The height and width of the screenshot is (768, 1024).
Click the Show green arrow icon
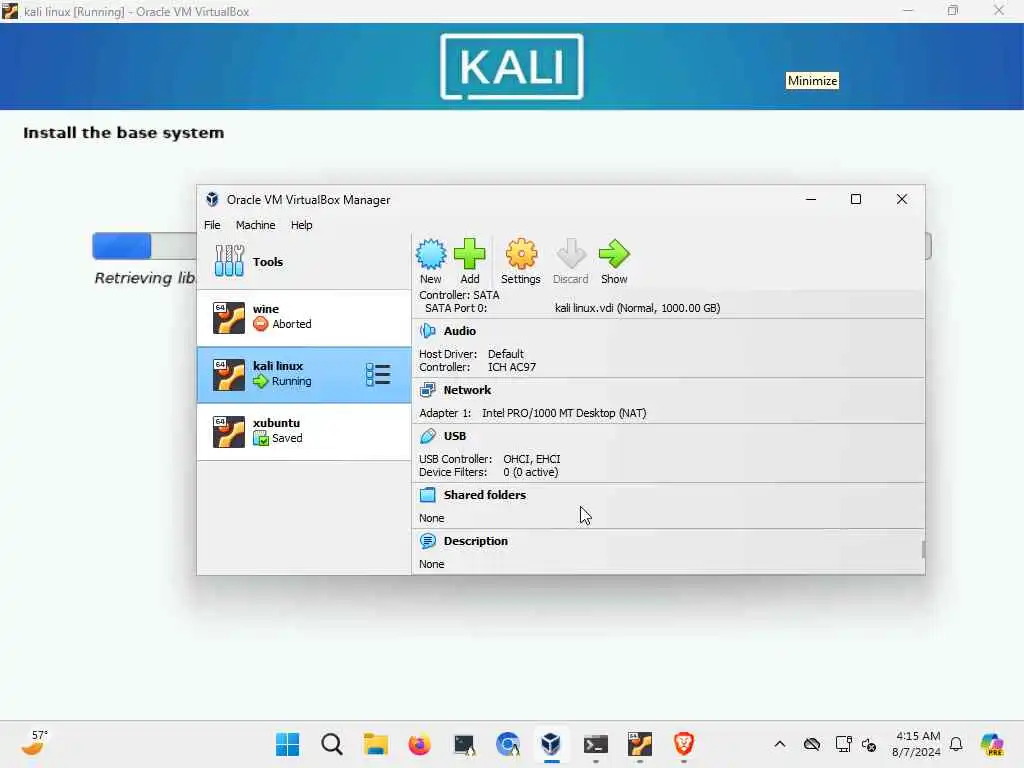(x=614, y=254)
